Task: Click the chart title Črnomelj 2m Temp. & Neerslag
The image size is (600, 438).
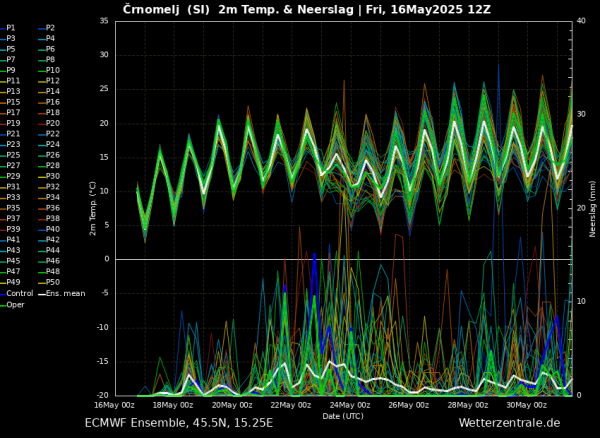Action: coord(307,9)
